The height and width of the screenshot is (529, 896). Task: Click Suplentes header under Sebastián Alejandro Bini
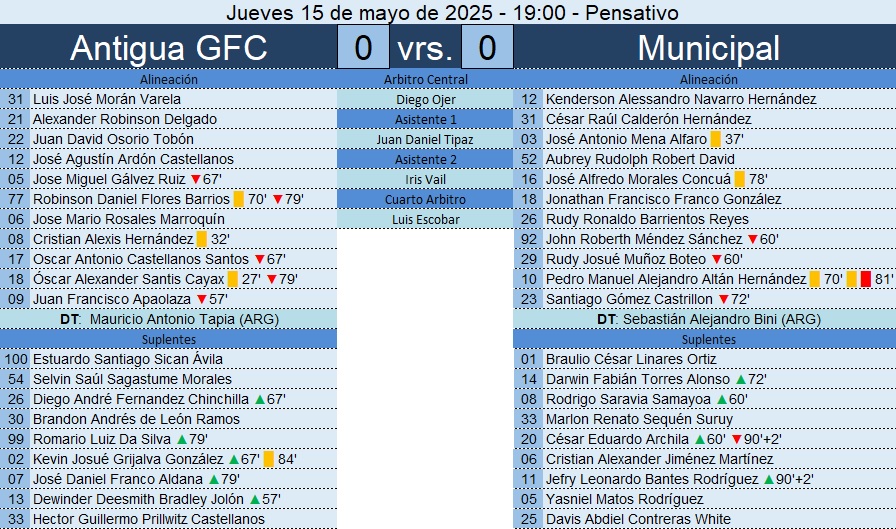pyautogui.click(x=708, y=339)
